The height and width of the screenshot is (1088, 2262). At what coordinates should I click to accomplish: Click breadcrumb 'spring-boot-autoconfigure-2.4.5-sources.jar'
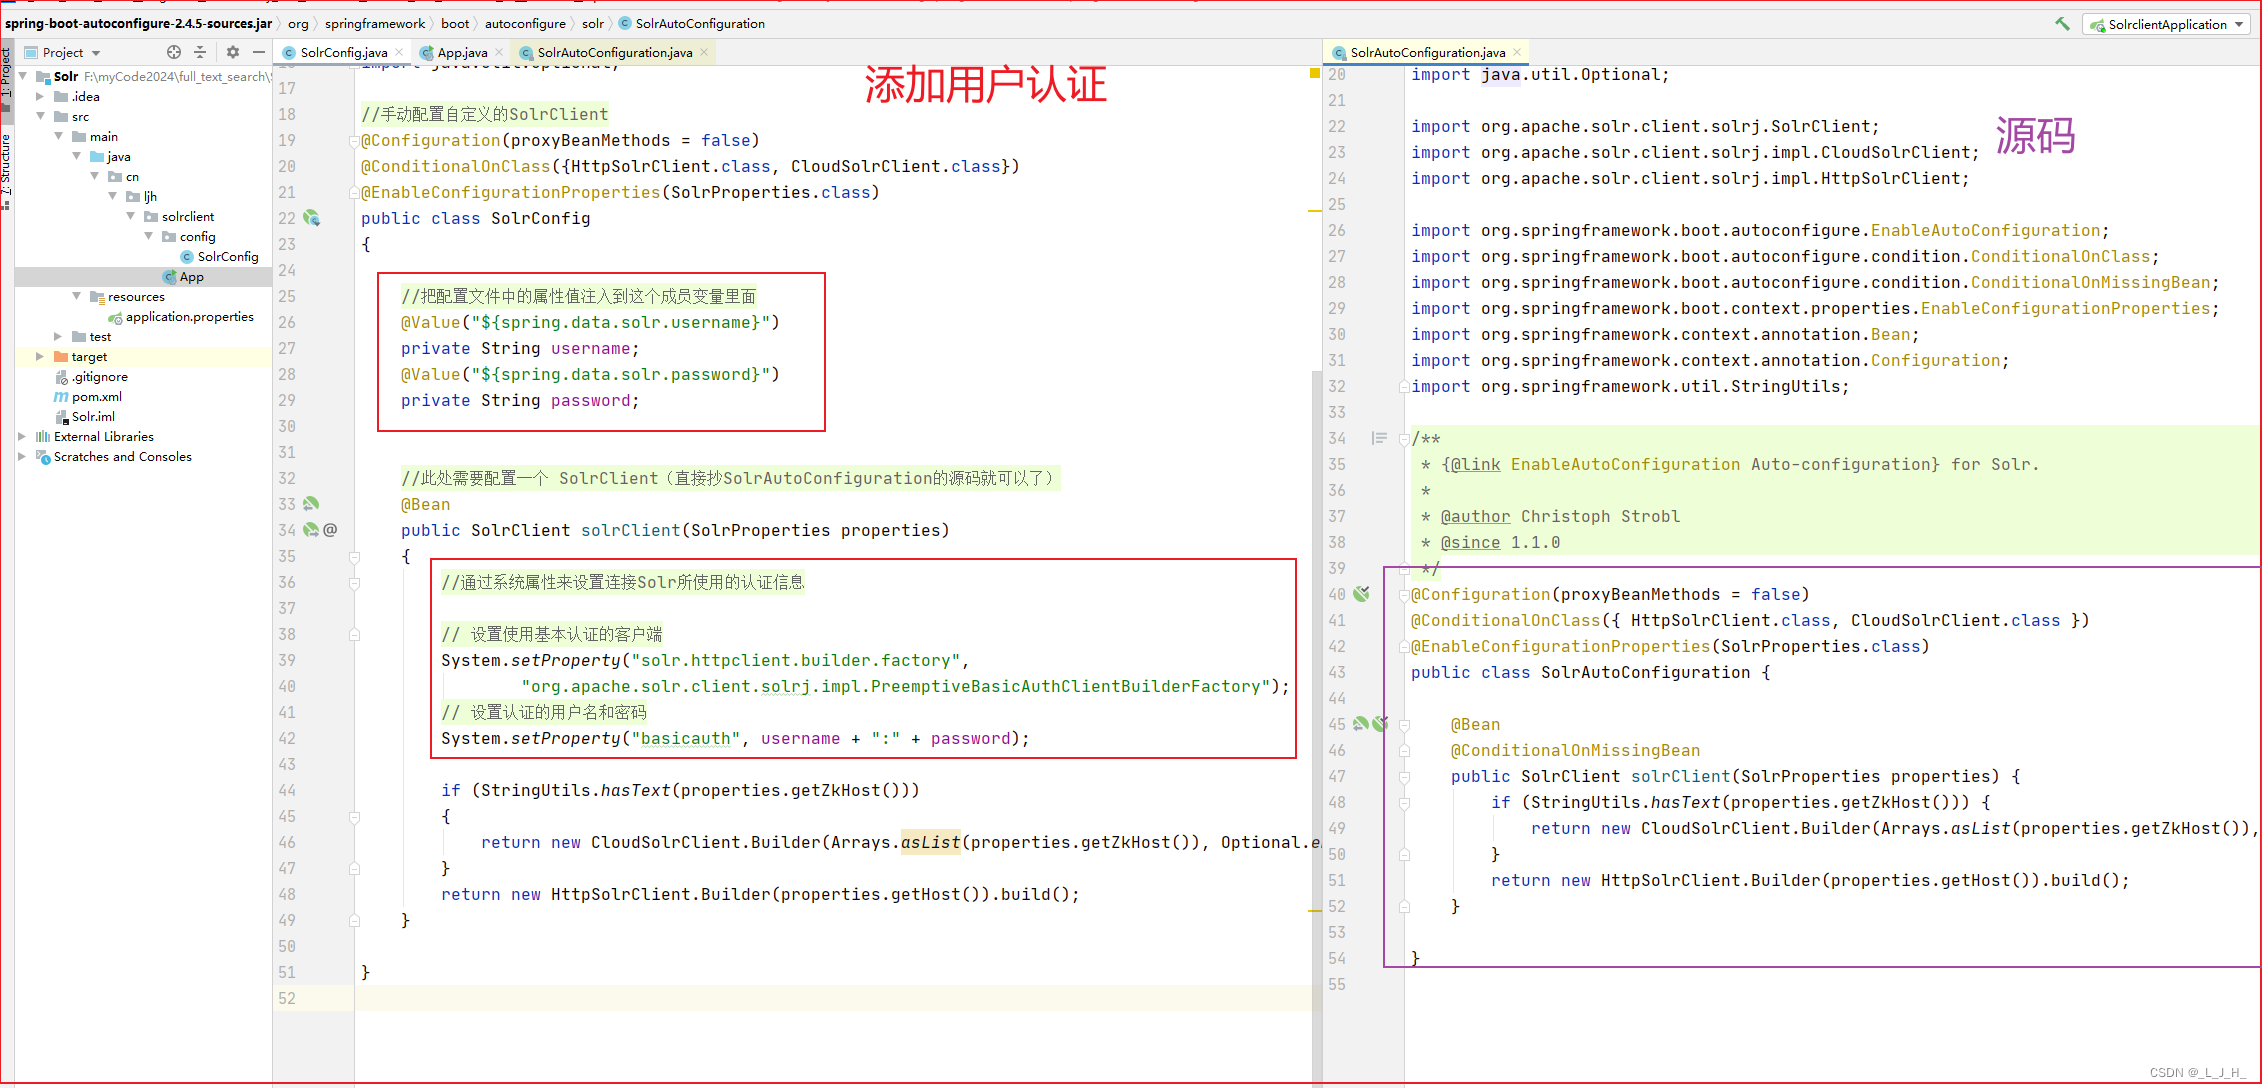tap(138, 23)
